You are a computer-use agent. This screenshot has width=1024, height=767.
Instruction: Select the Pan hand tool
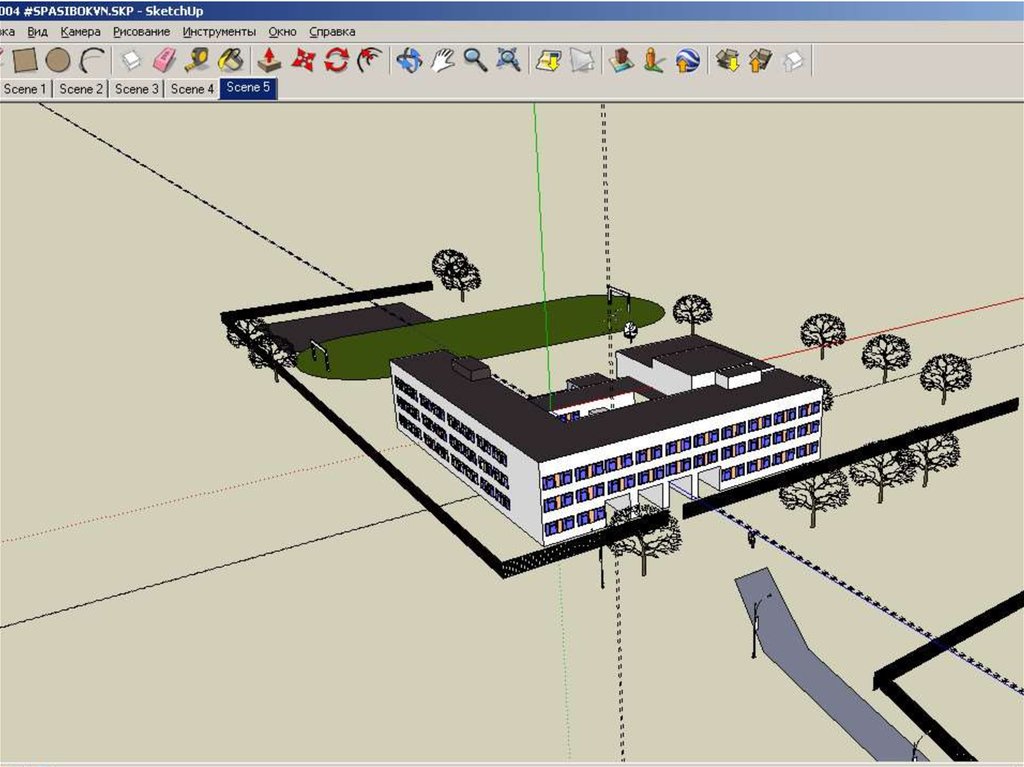coord(442,60)
